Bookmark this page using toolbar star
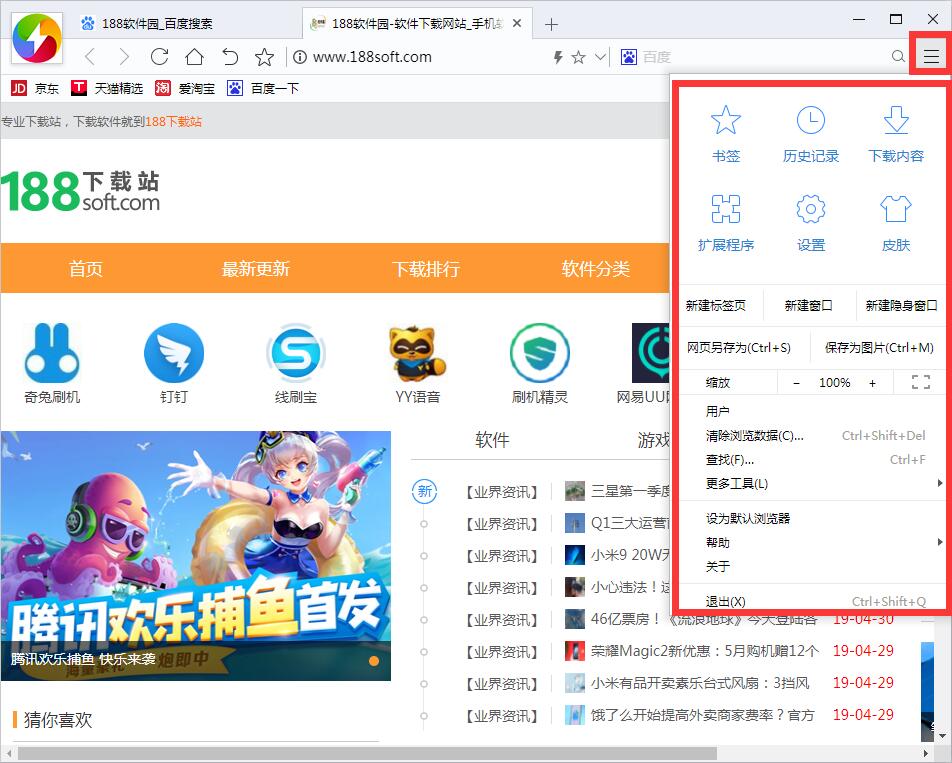This screenshot has width=952, height=763. click(264, 57)
